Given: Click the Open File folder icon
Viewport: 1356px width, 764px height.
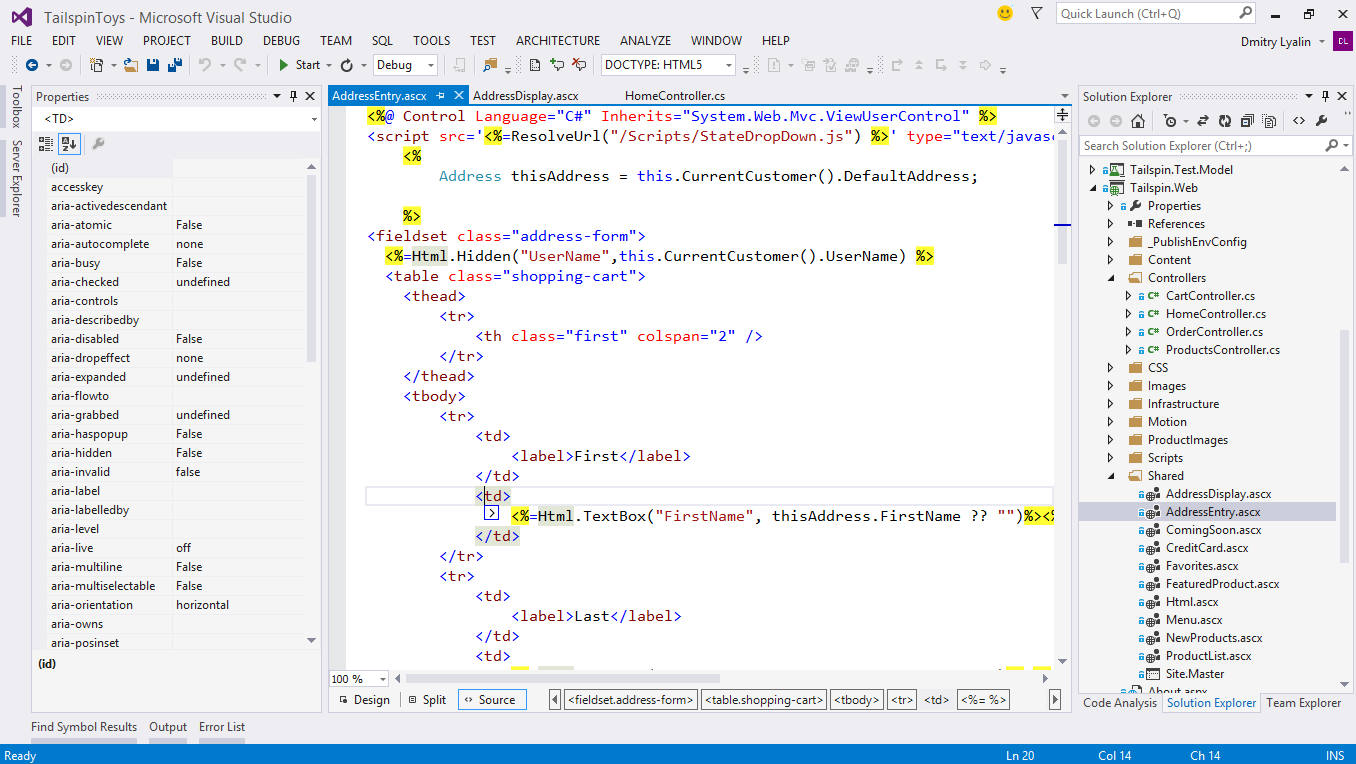Looking at the screenshot, I should (x=131, y=65).
